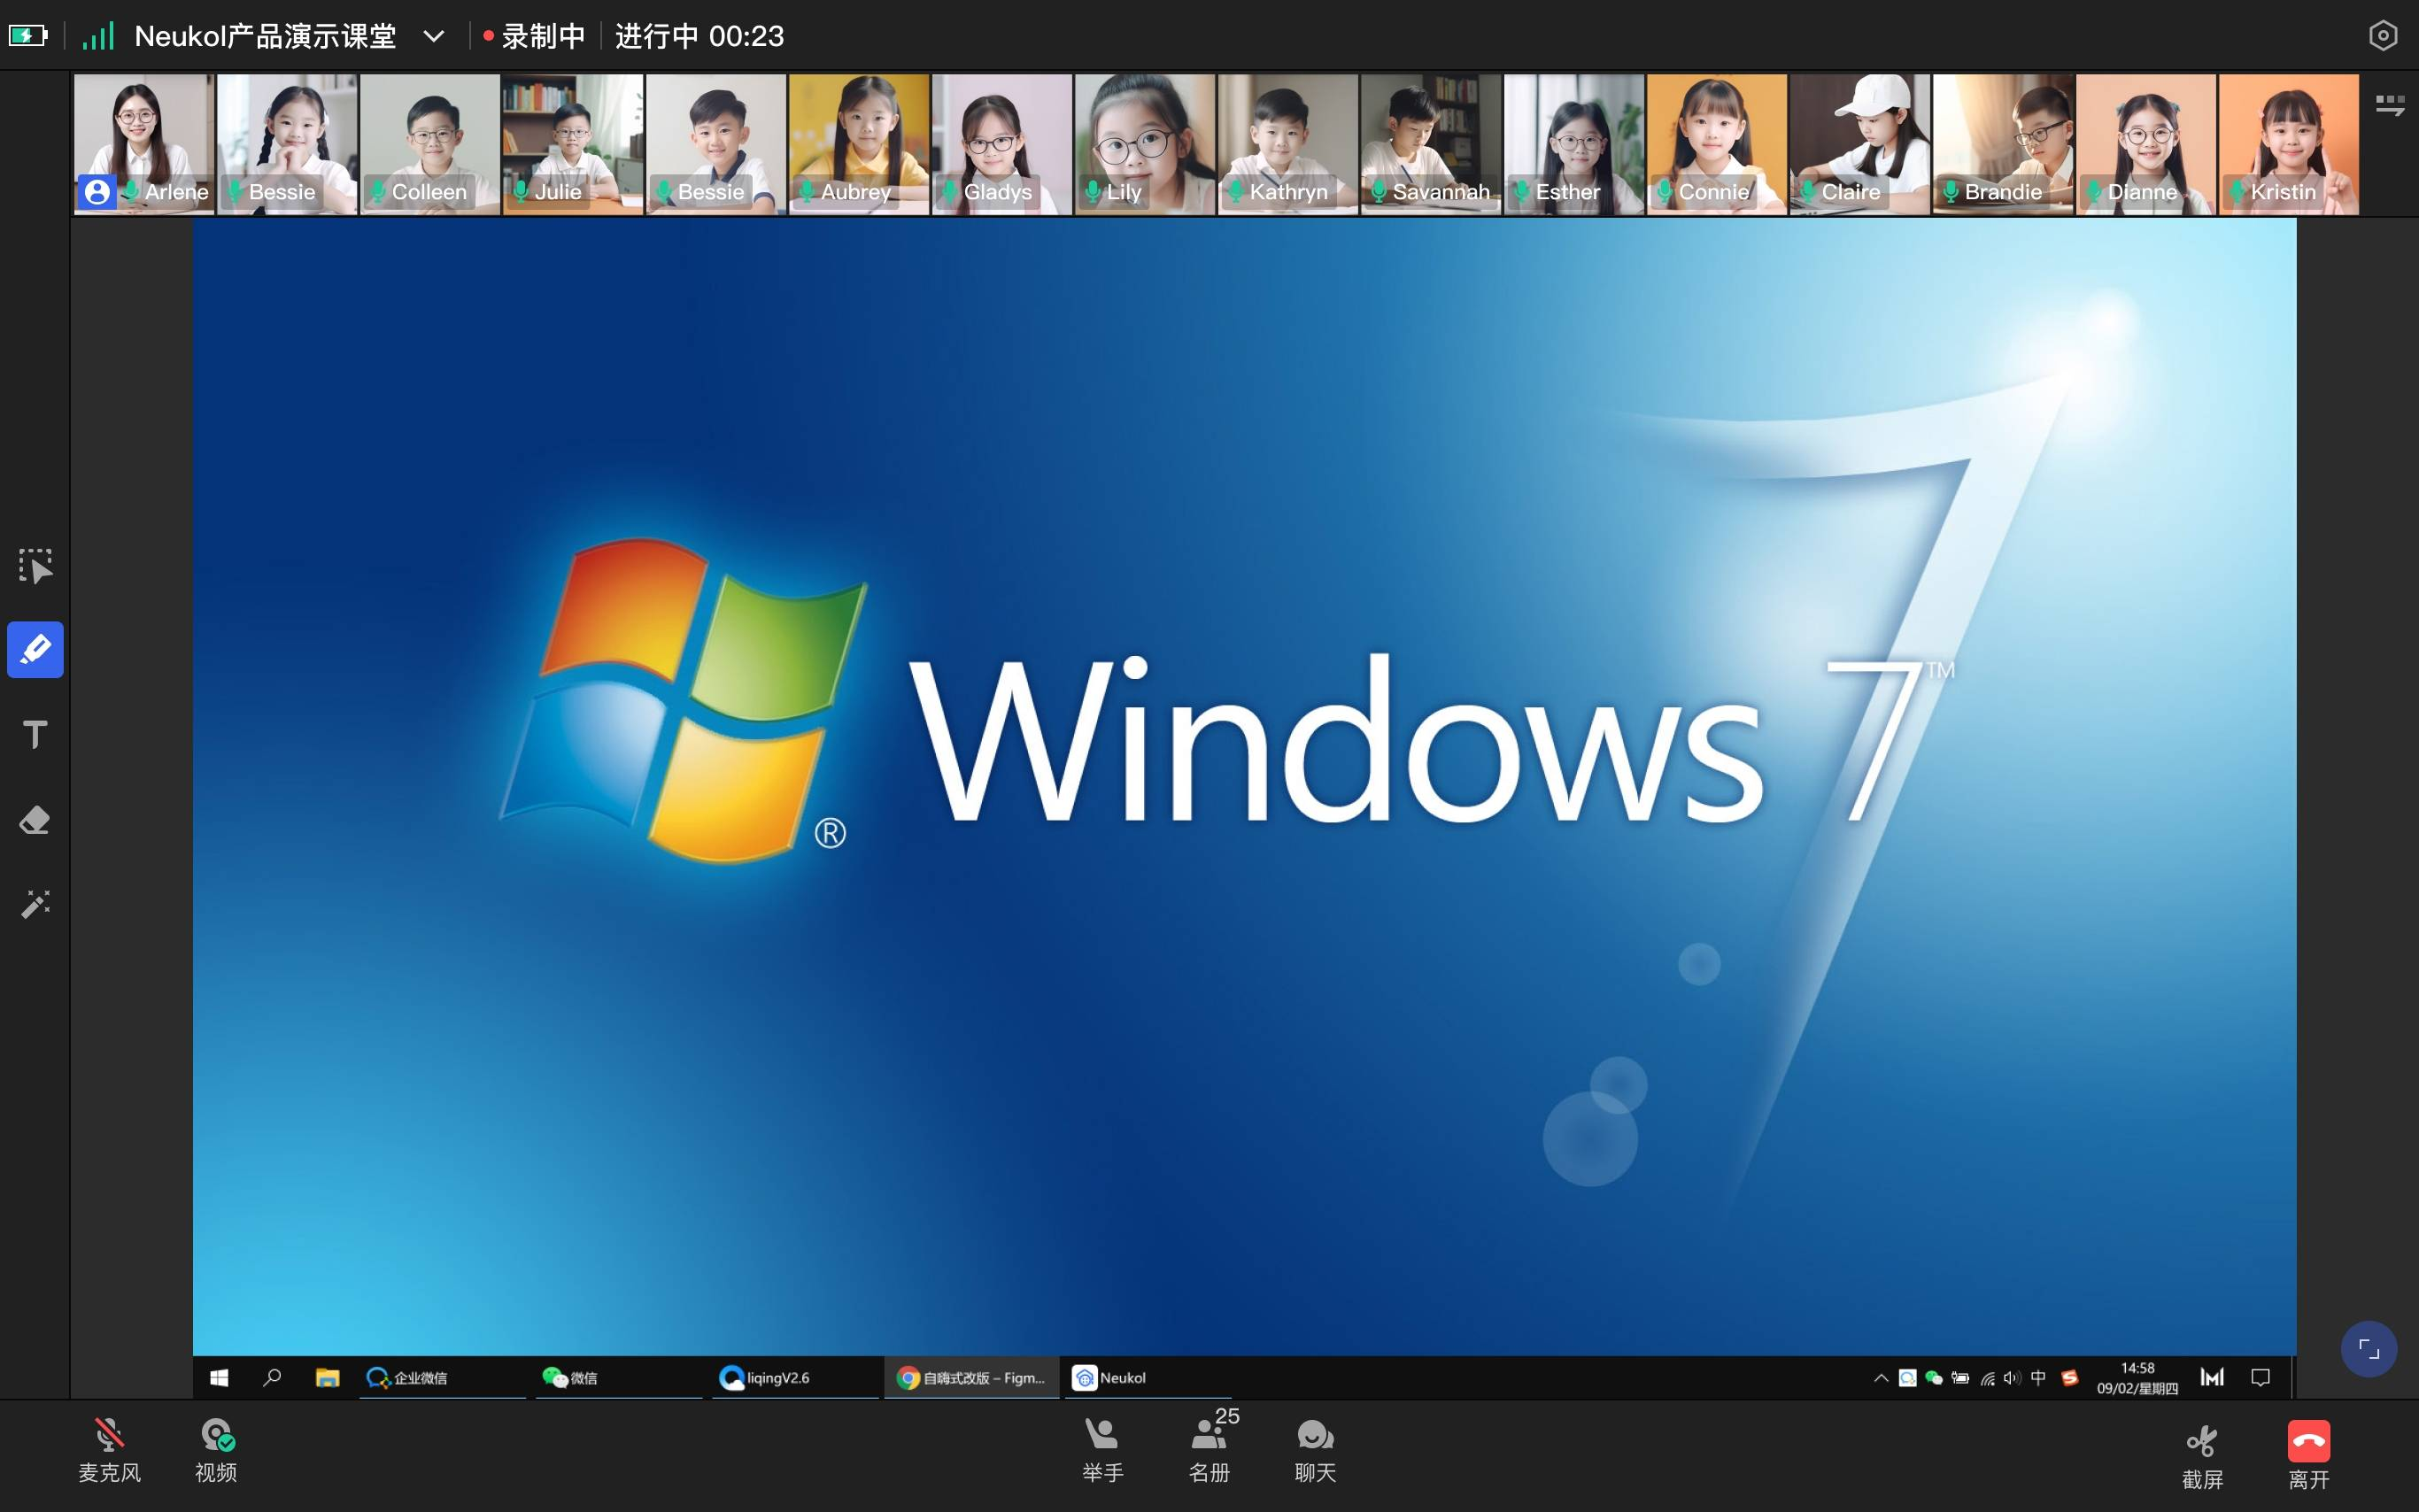Click the battery status icon
The image size is (2419, 1512).
(28, 36)
